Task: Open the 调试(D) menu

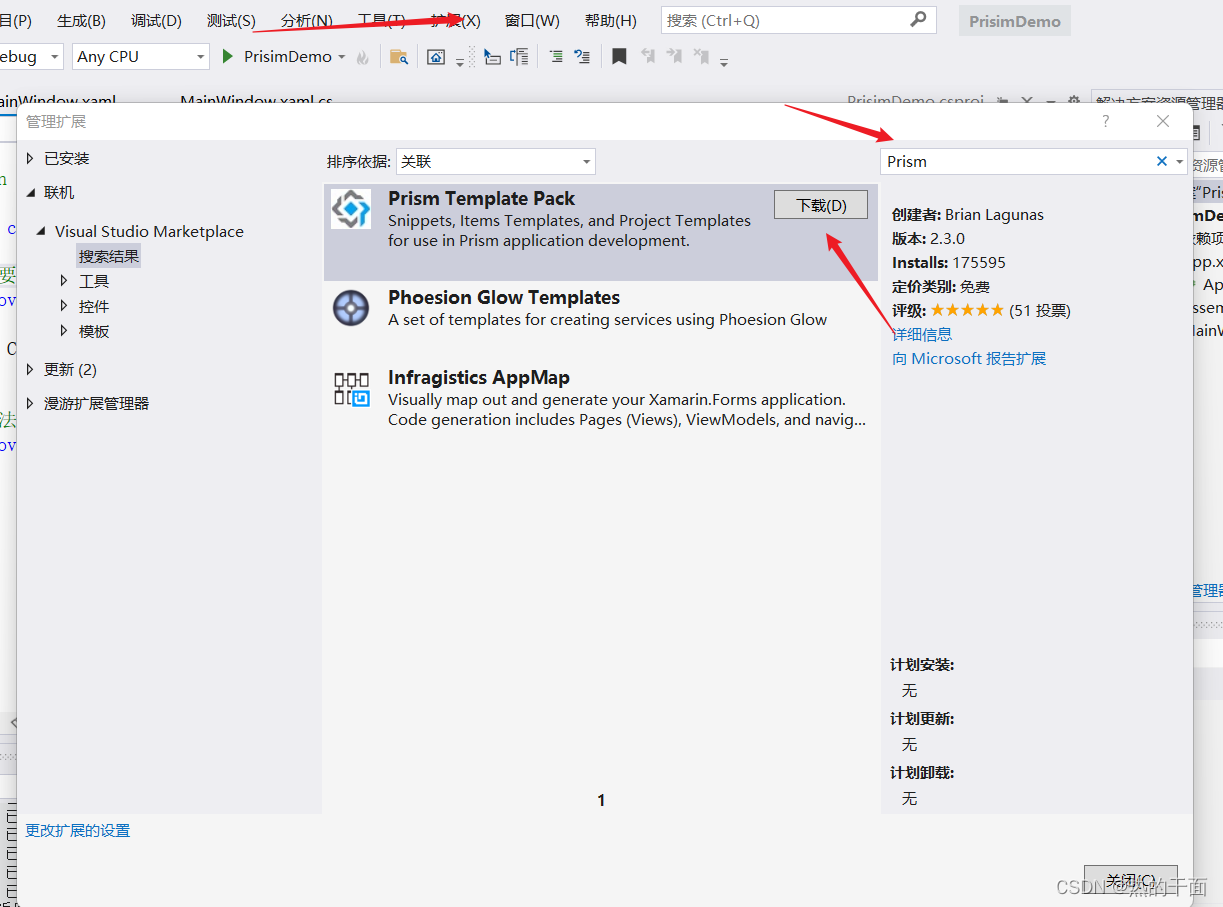Action: [x=156, y=20]
